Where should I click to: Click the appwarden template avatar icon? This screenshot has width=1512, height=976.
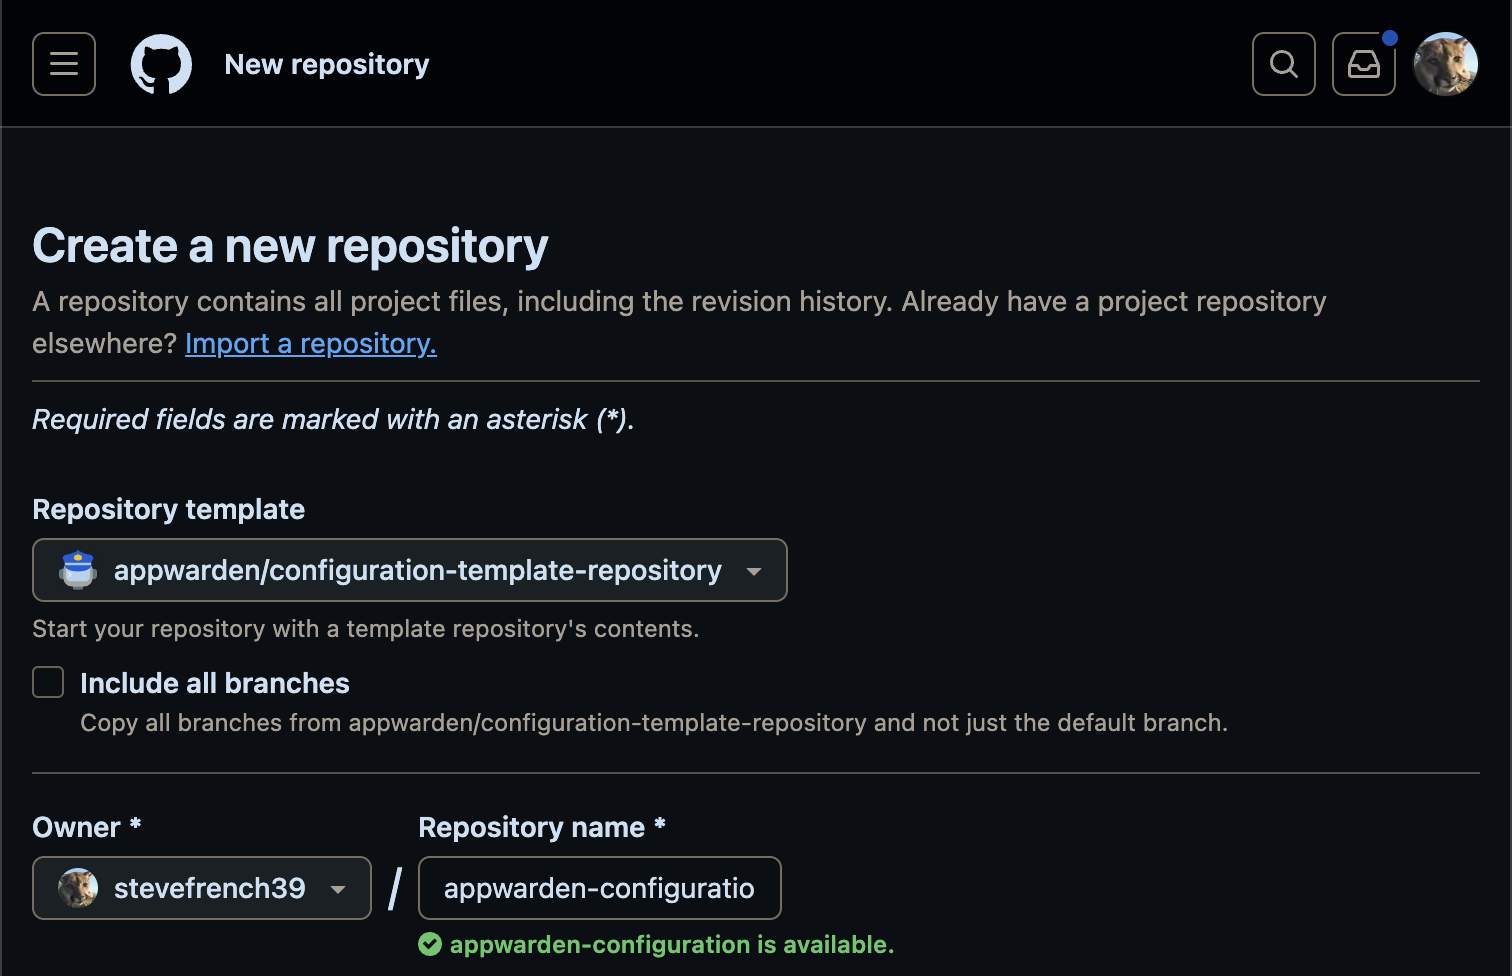(78, 570)
